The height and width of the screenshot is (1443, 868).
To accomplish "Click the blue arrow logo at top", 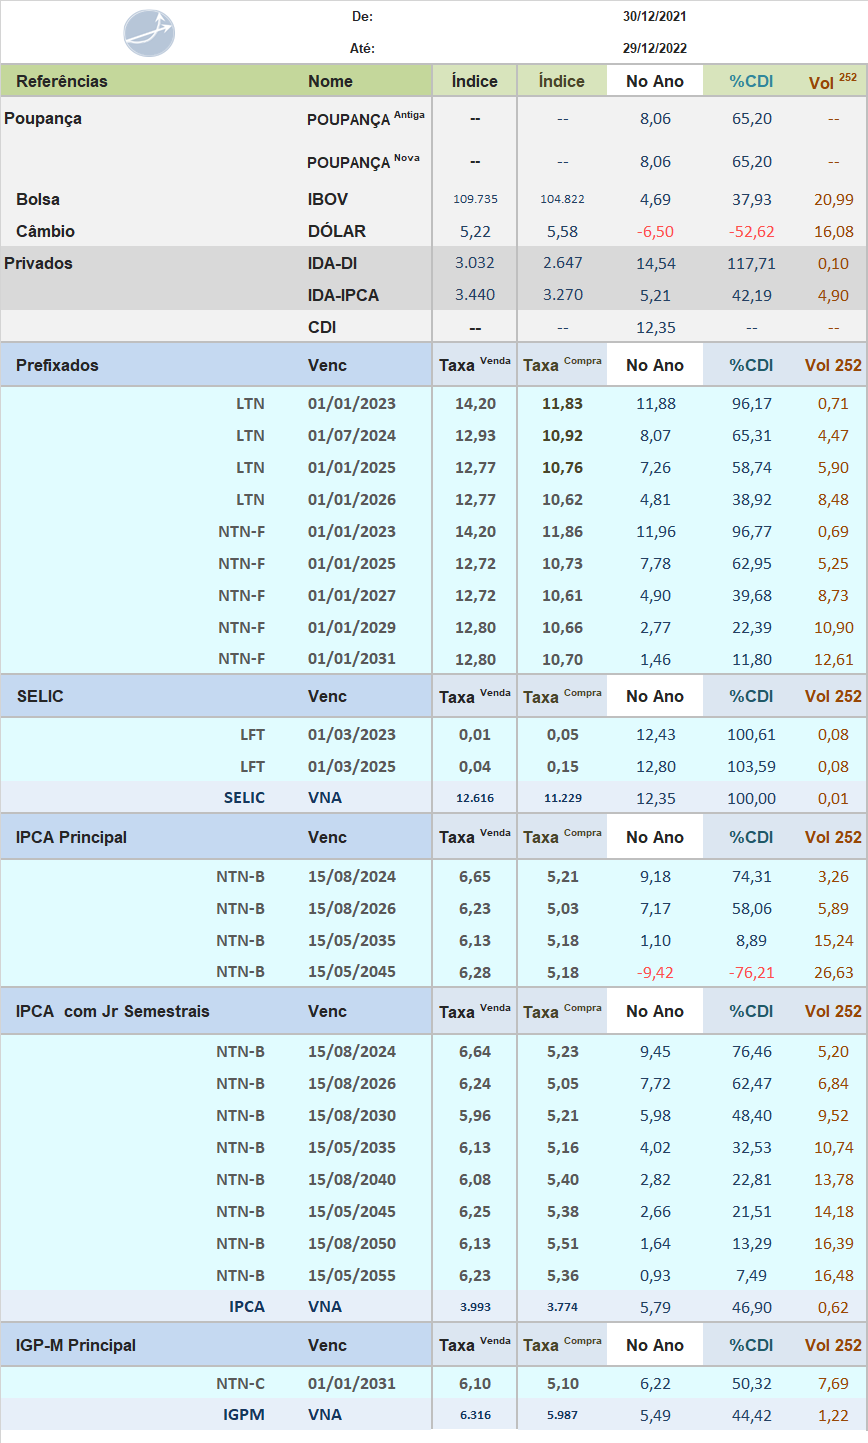I will [x=149, y=33].
